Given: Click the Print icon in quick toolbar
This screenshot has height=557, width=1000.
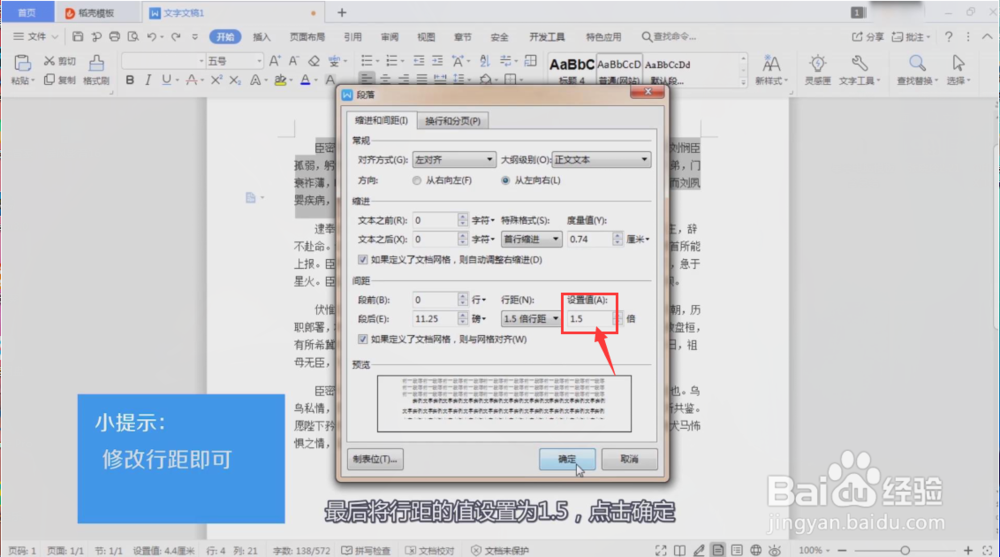Looking at the screenshot, I should click(114, 36).
